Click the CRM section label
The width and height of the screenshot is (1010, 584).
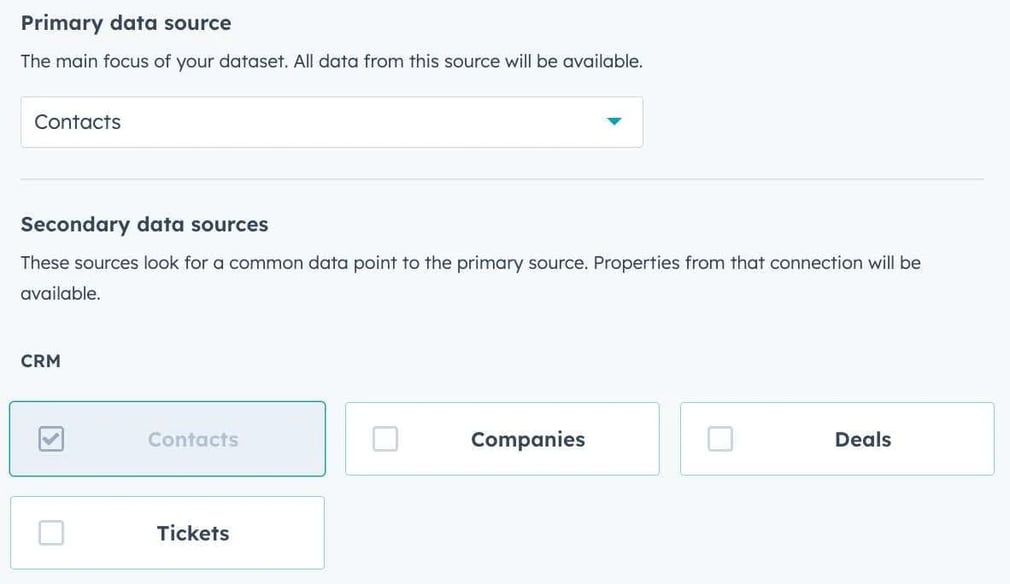[40, 361]
